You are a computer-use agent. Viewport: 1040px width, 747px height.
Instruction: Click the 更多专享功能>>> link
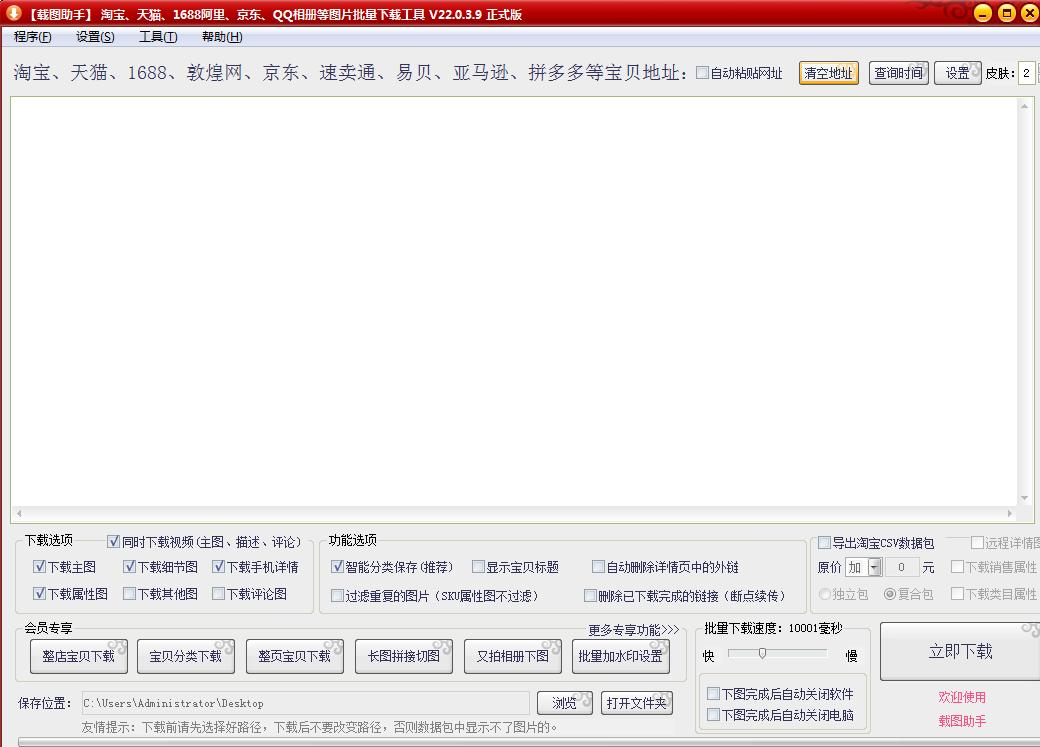pos(633,630)
